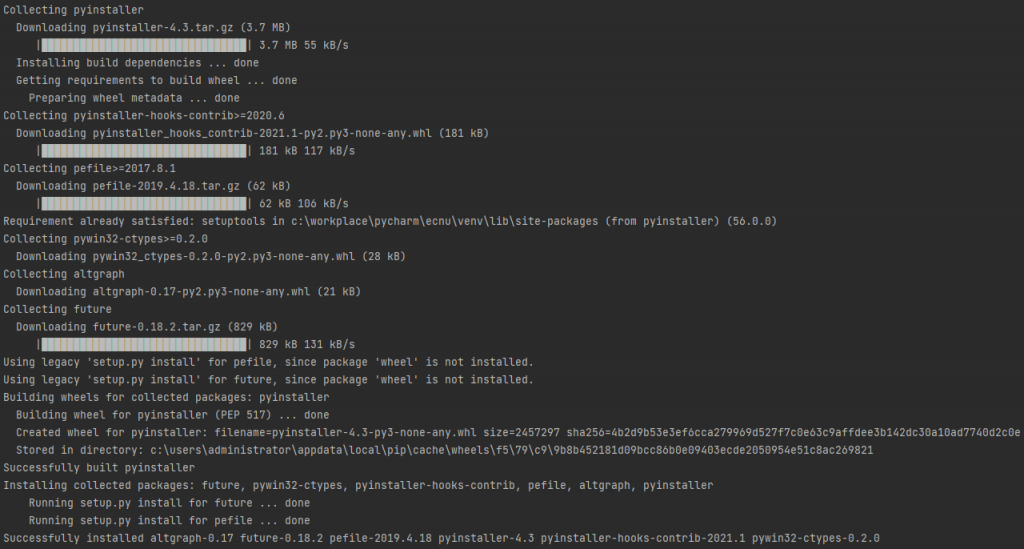1024x549 pixels.
Task: Click the pip cache wheels directory path
Action: pos(511,450)
